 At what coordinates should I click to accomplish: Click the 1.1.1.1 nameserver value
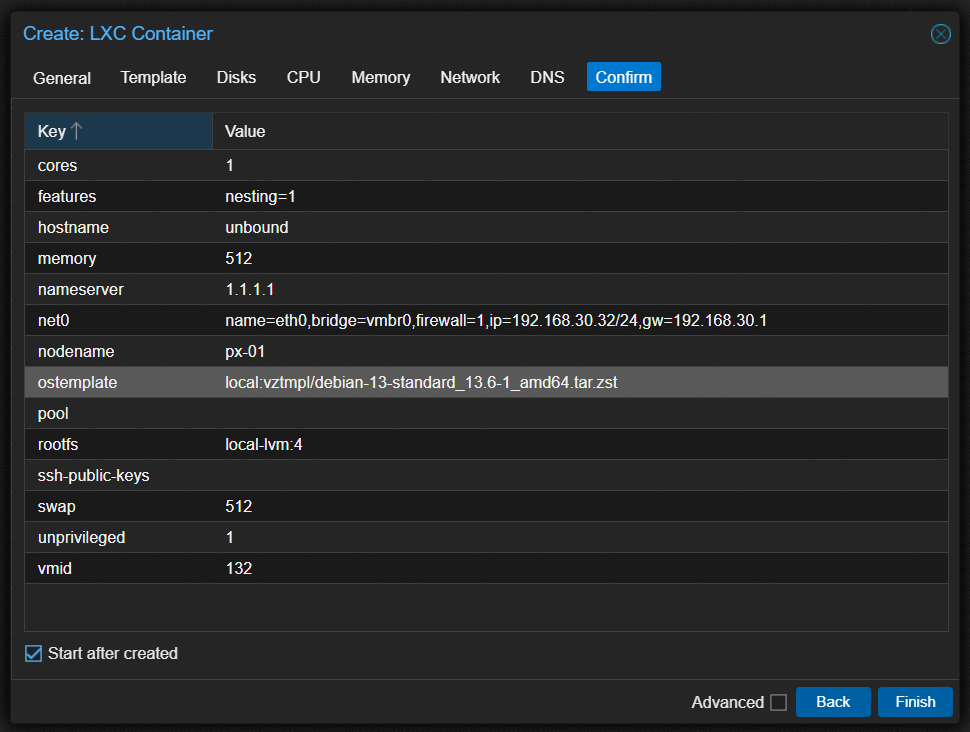(x=249, y=289)
